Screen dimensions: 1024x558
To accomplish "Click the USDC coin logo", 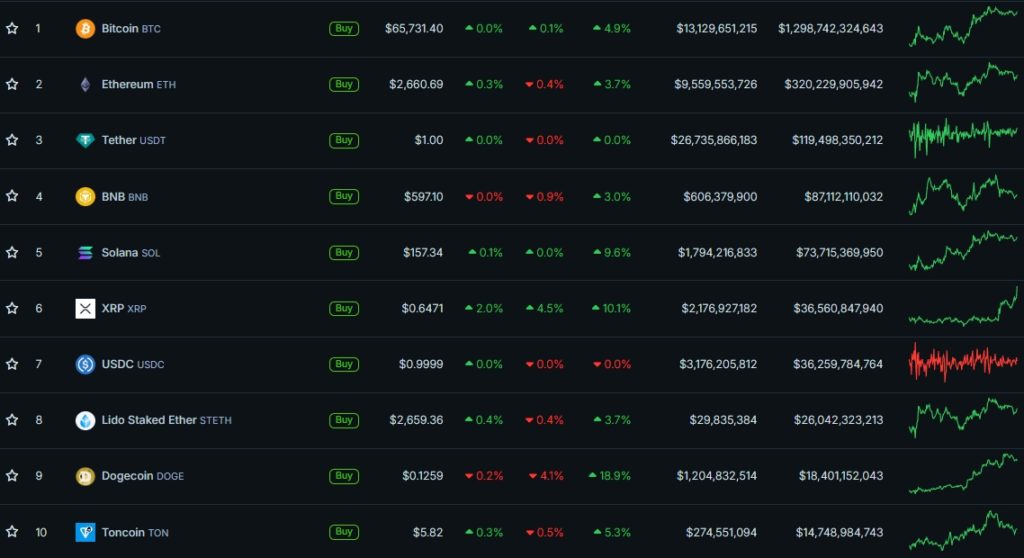I will [85, 364].
